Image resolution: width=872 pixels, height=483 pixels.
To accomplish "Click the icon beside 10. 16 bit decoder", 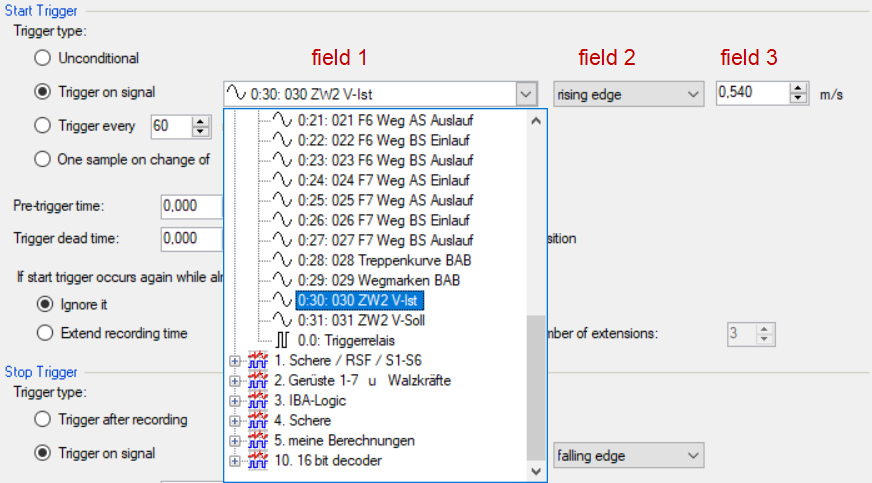I will 259,461.
